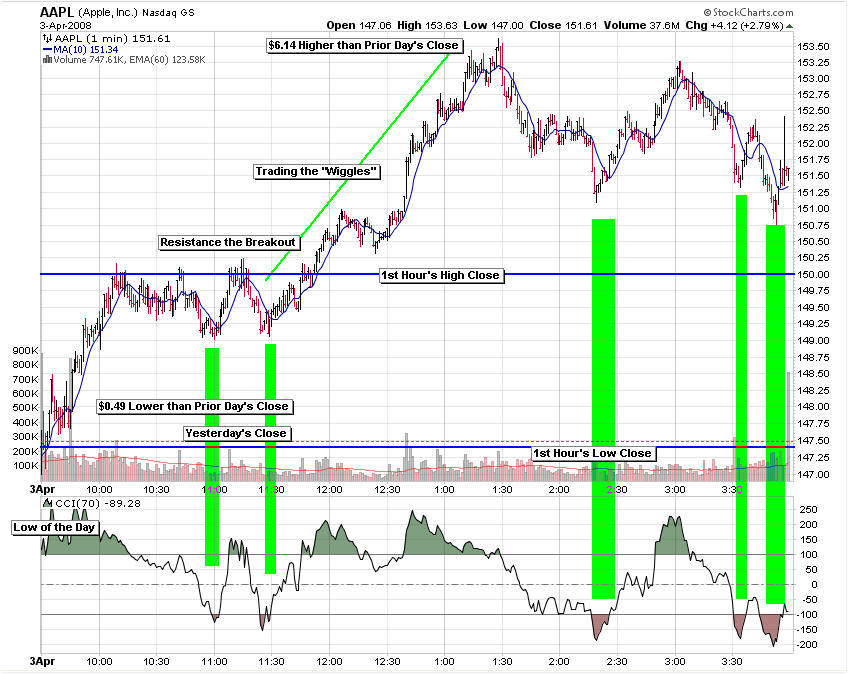The image size is (848, 674).
Task: Click 1:30 on the time axis under the volume bars
Action: point(502,490)
